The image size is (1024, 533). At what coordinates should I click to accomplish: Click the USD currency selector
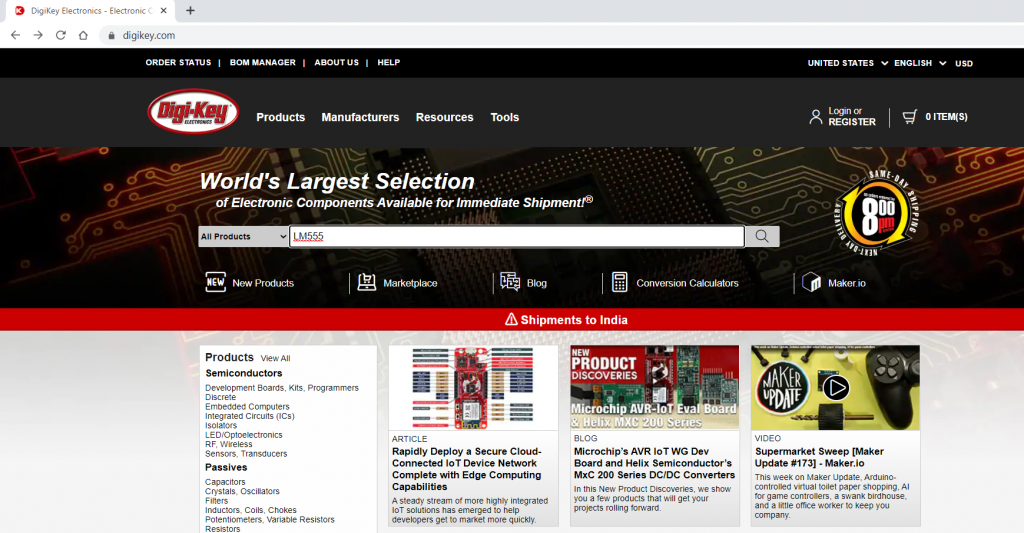click(x=964, y=63)
